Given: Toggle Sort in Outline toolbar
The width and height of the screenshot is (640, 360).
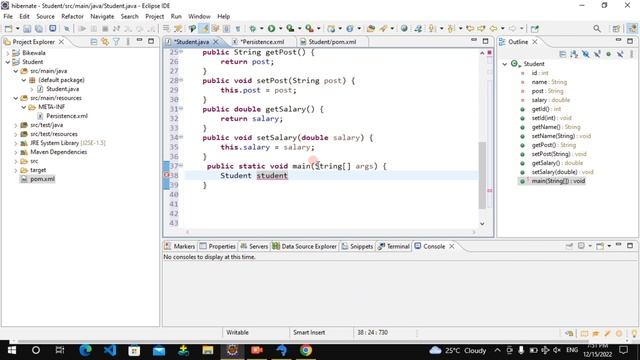Looking at the screenshot, I should click(x=574, y=54).
